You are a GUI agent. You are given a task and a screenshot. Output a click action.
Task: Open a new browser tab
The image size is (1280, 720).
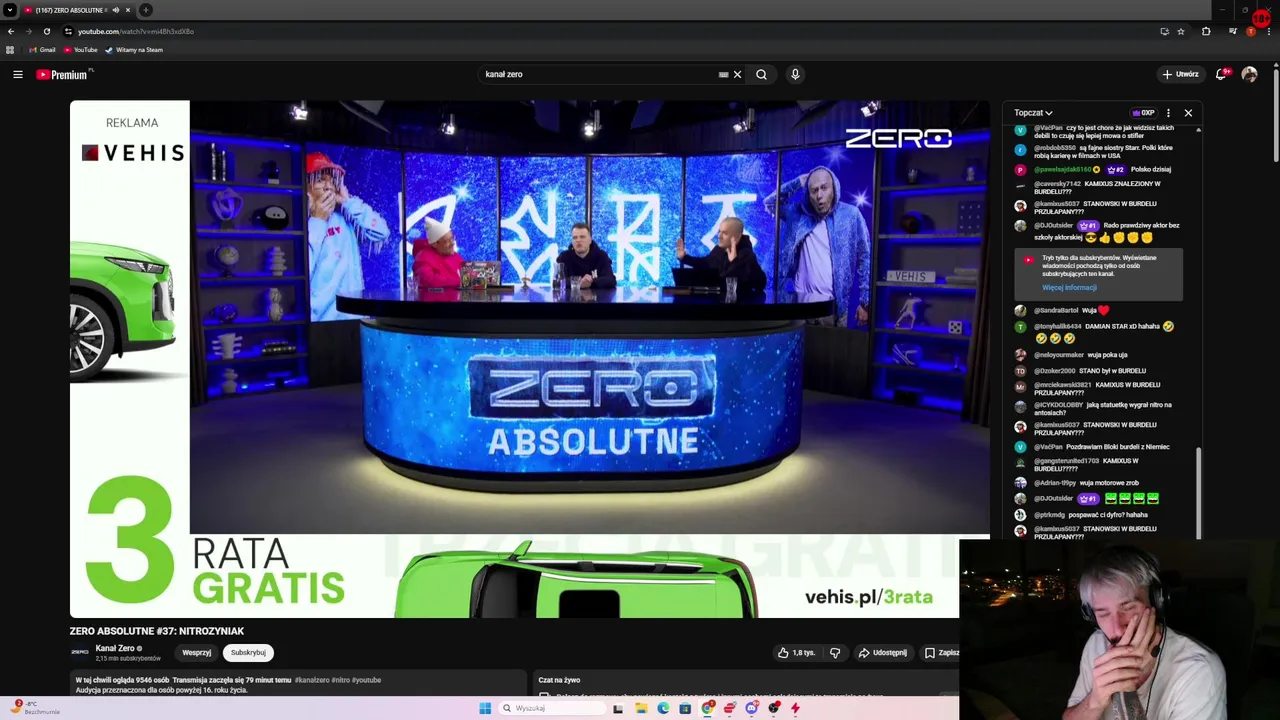click(146, 10)
